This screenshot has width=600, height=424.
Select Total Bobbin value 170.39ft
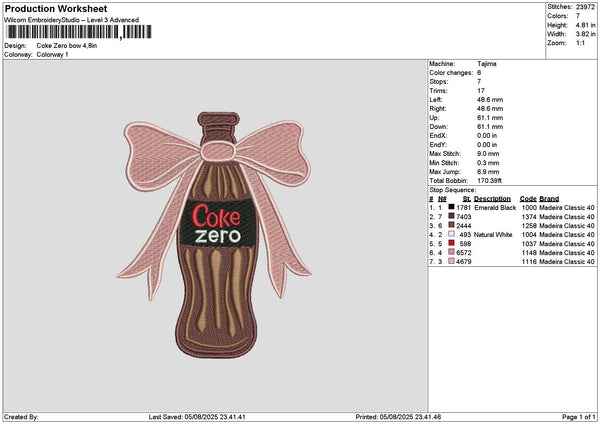pos(489,181)
